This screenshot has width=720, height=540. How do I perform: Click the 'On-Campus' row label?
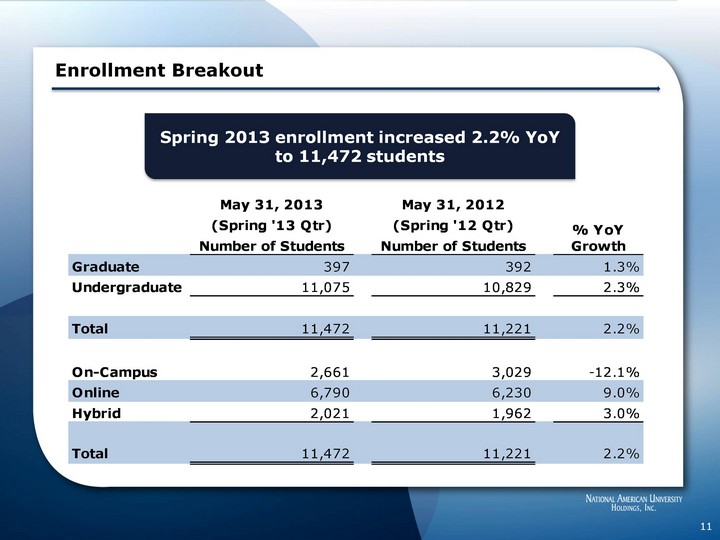pos(114,372)
